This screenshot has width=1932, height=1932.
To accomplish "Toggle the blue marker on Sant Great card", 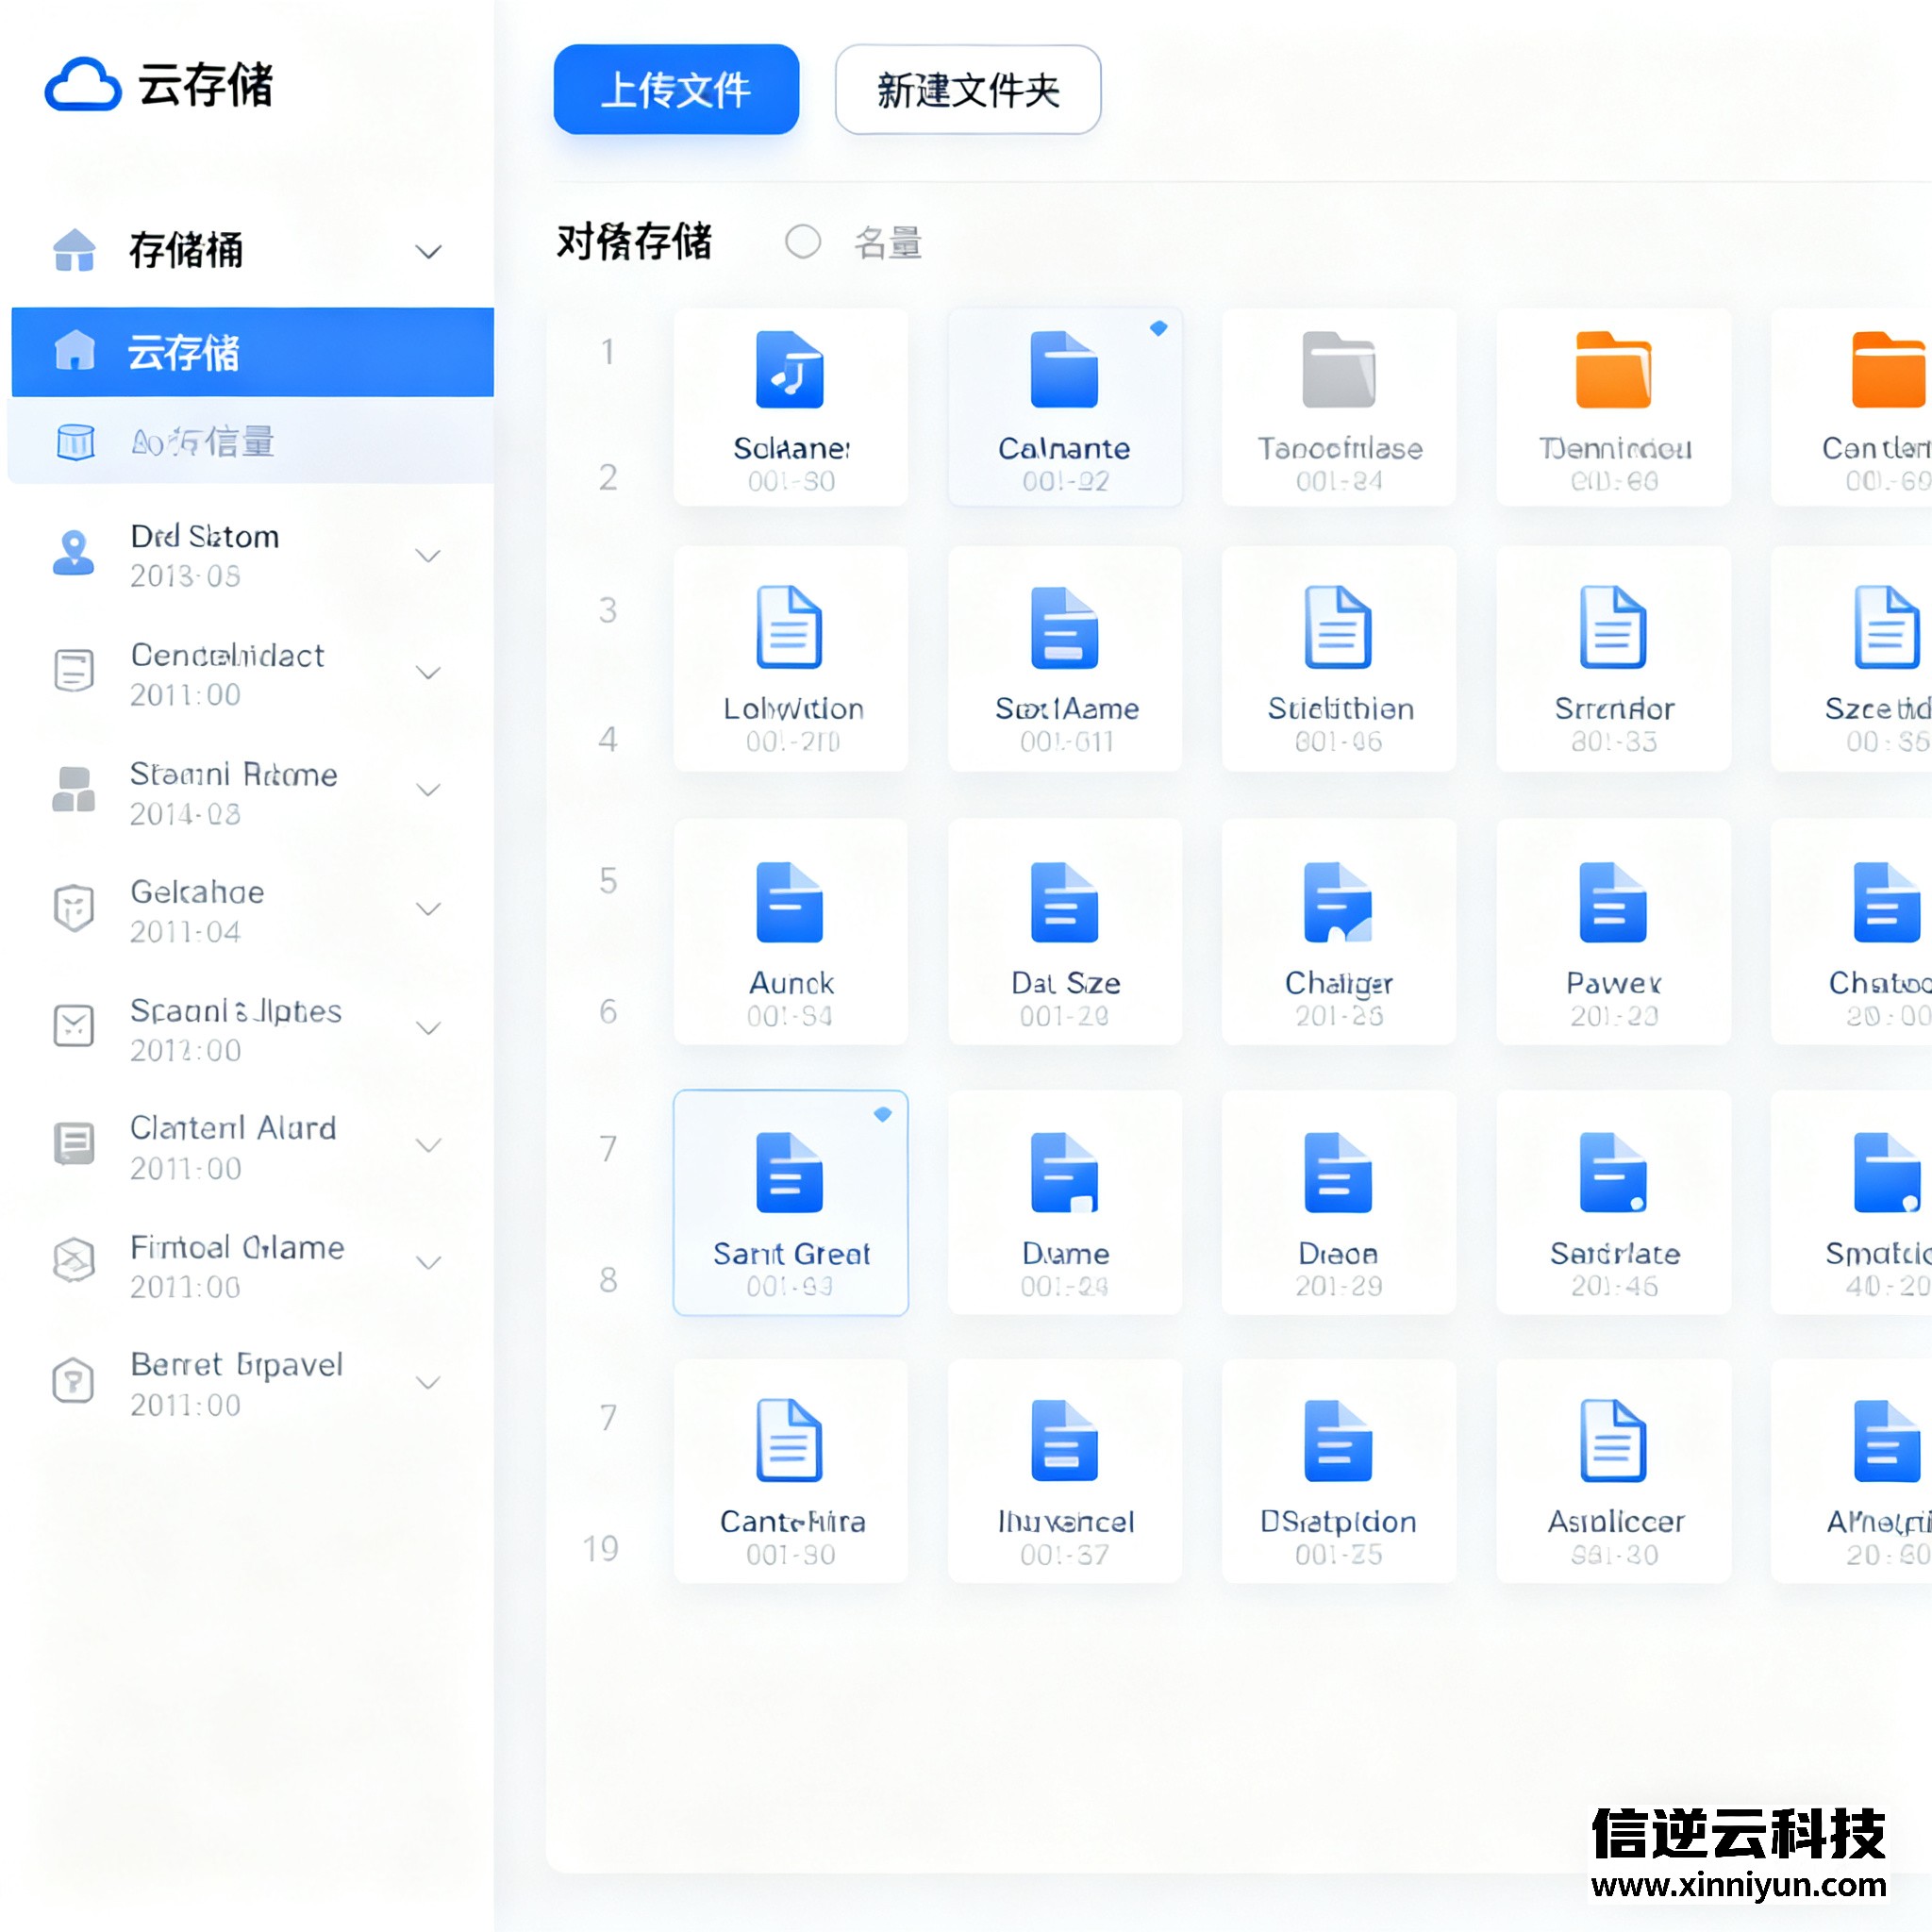I will tap(882, 1114).
